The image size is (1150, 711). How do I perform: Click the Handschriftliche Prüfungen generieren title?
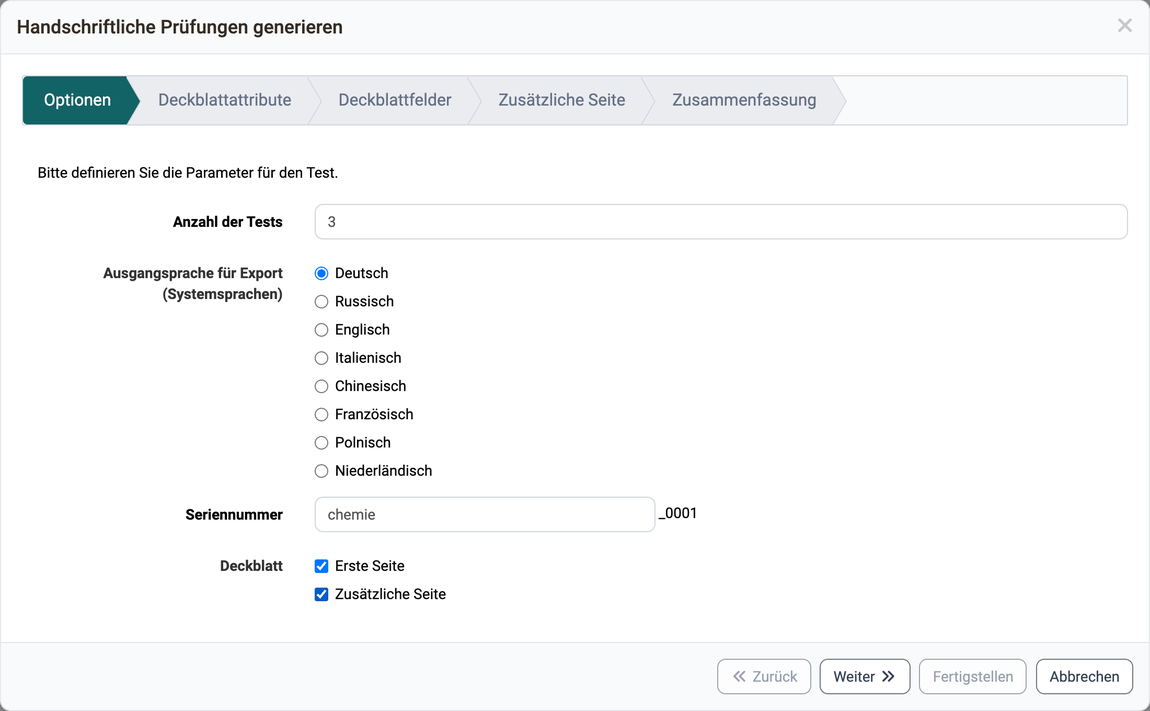(x=180, y=27)
